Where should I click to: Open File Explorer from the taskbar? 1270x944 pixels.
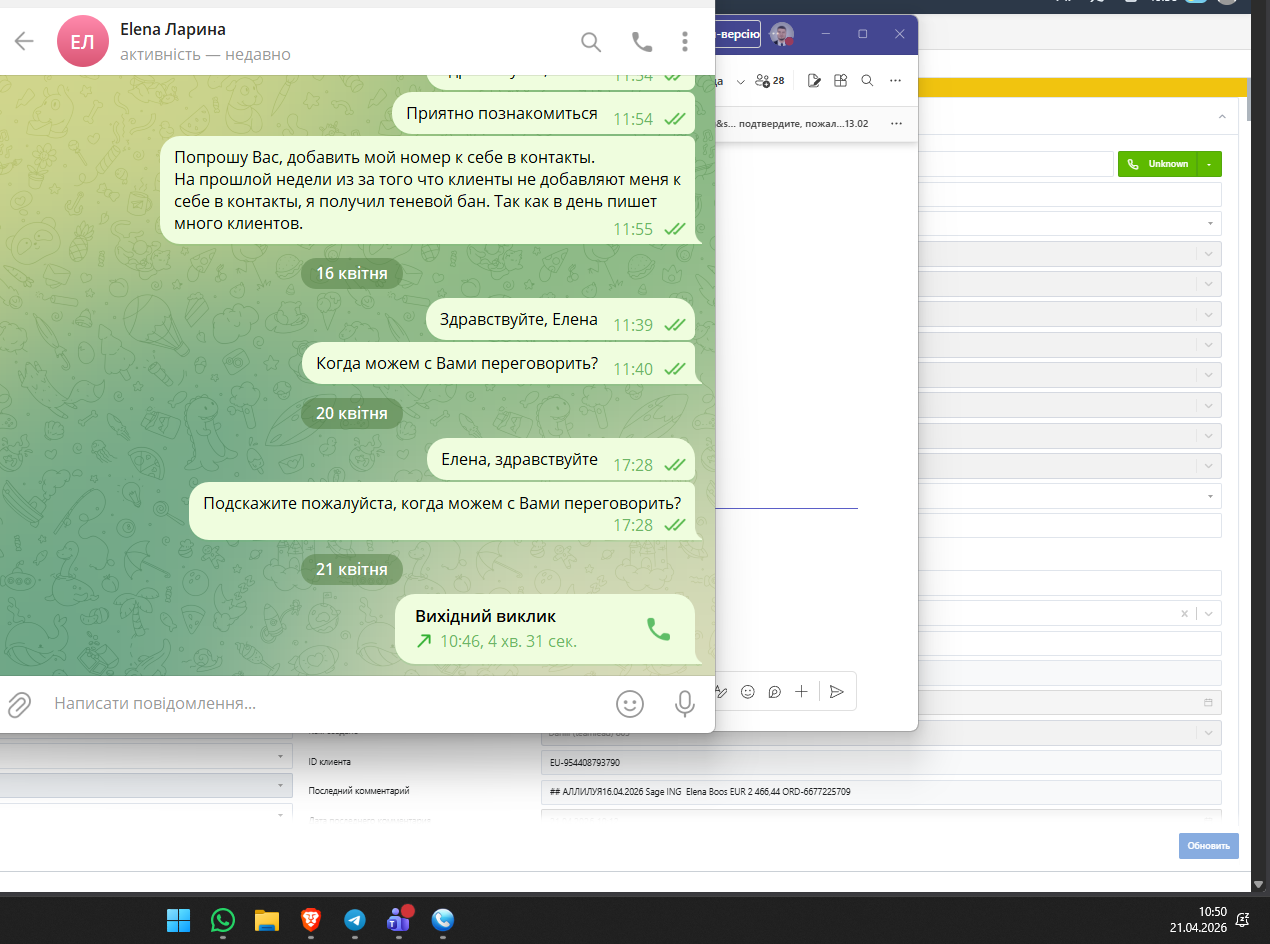(266, 919)
